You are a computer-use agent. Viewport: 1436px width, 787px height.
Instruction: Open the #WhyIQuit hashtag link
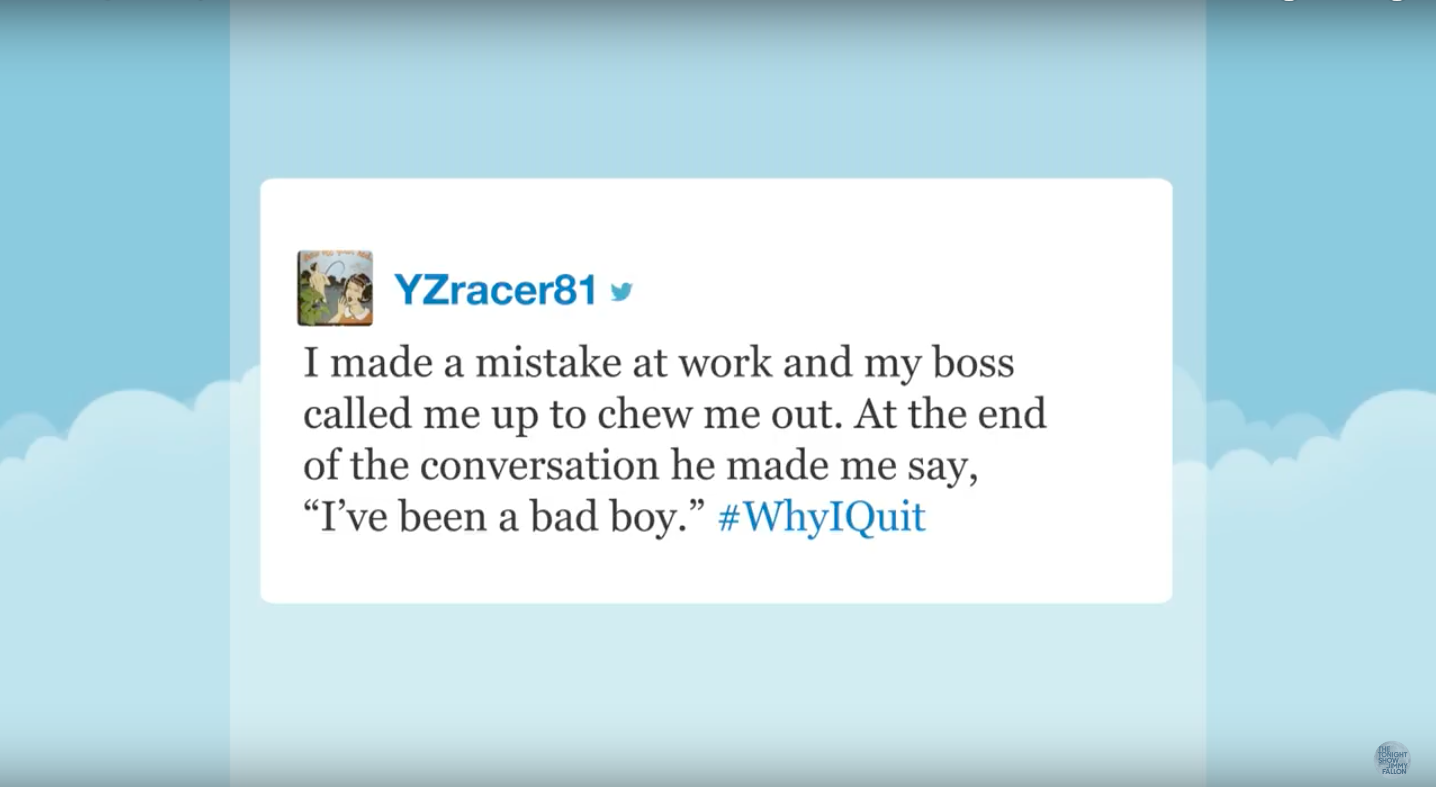pyautogui.click(x=822, y=517)
